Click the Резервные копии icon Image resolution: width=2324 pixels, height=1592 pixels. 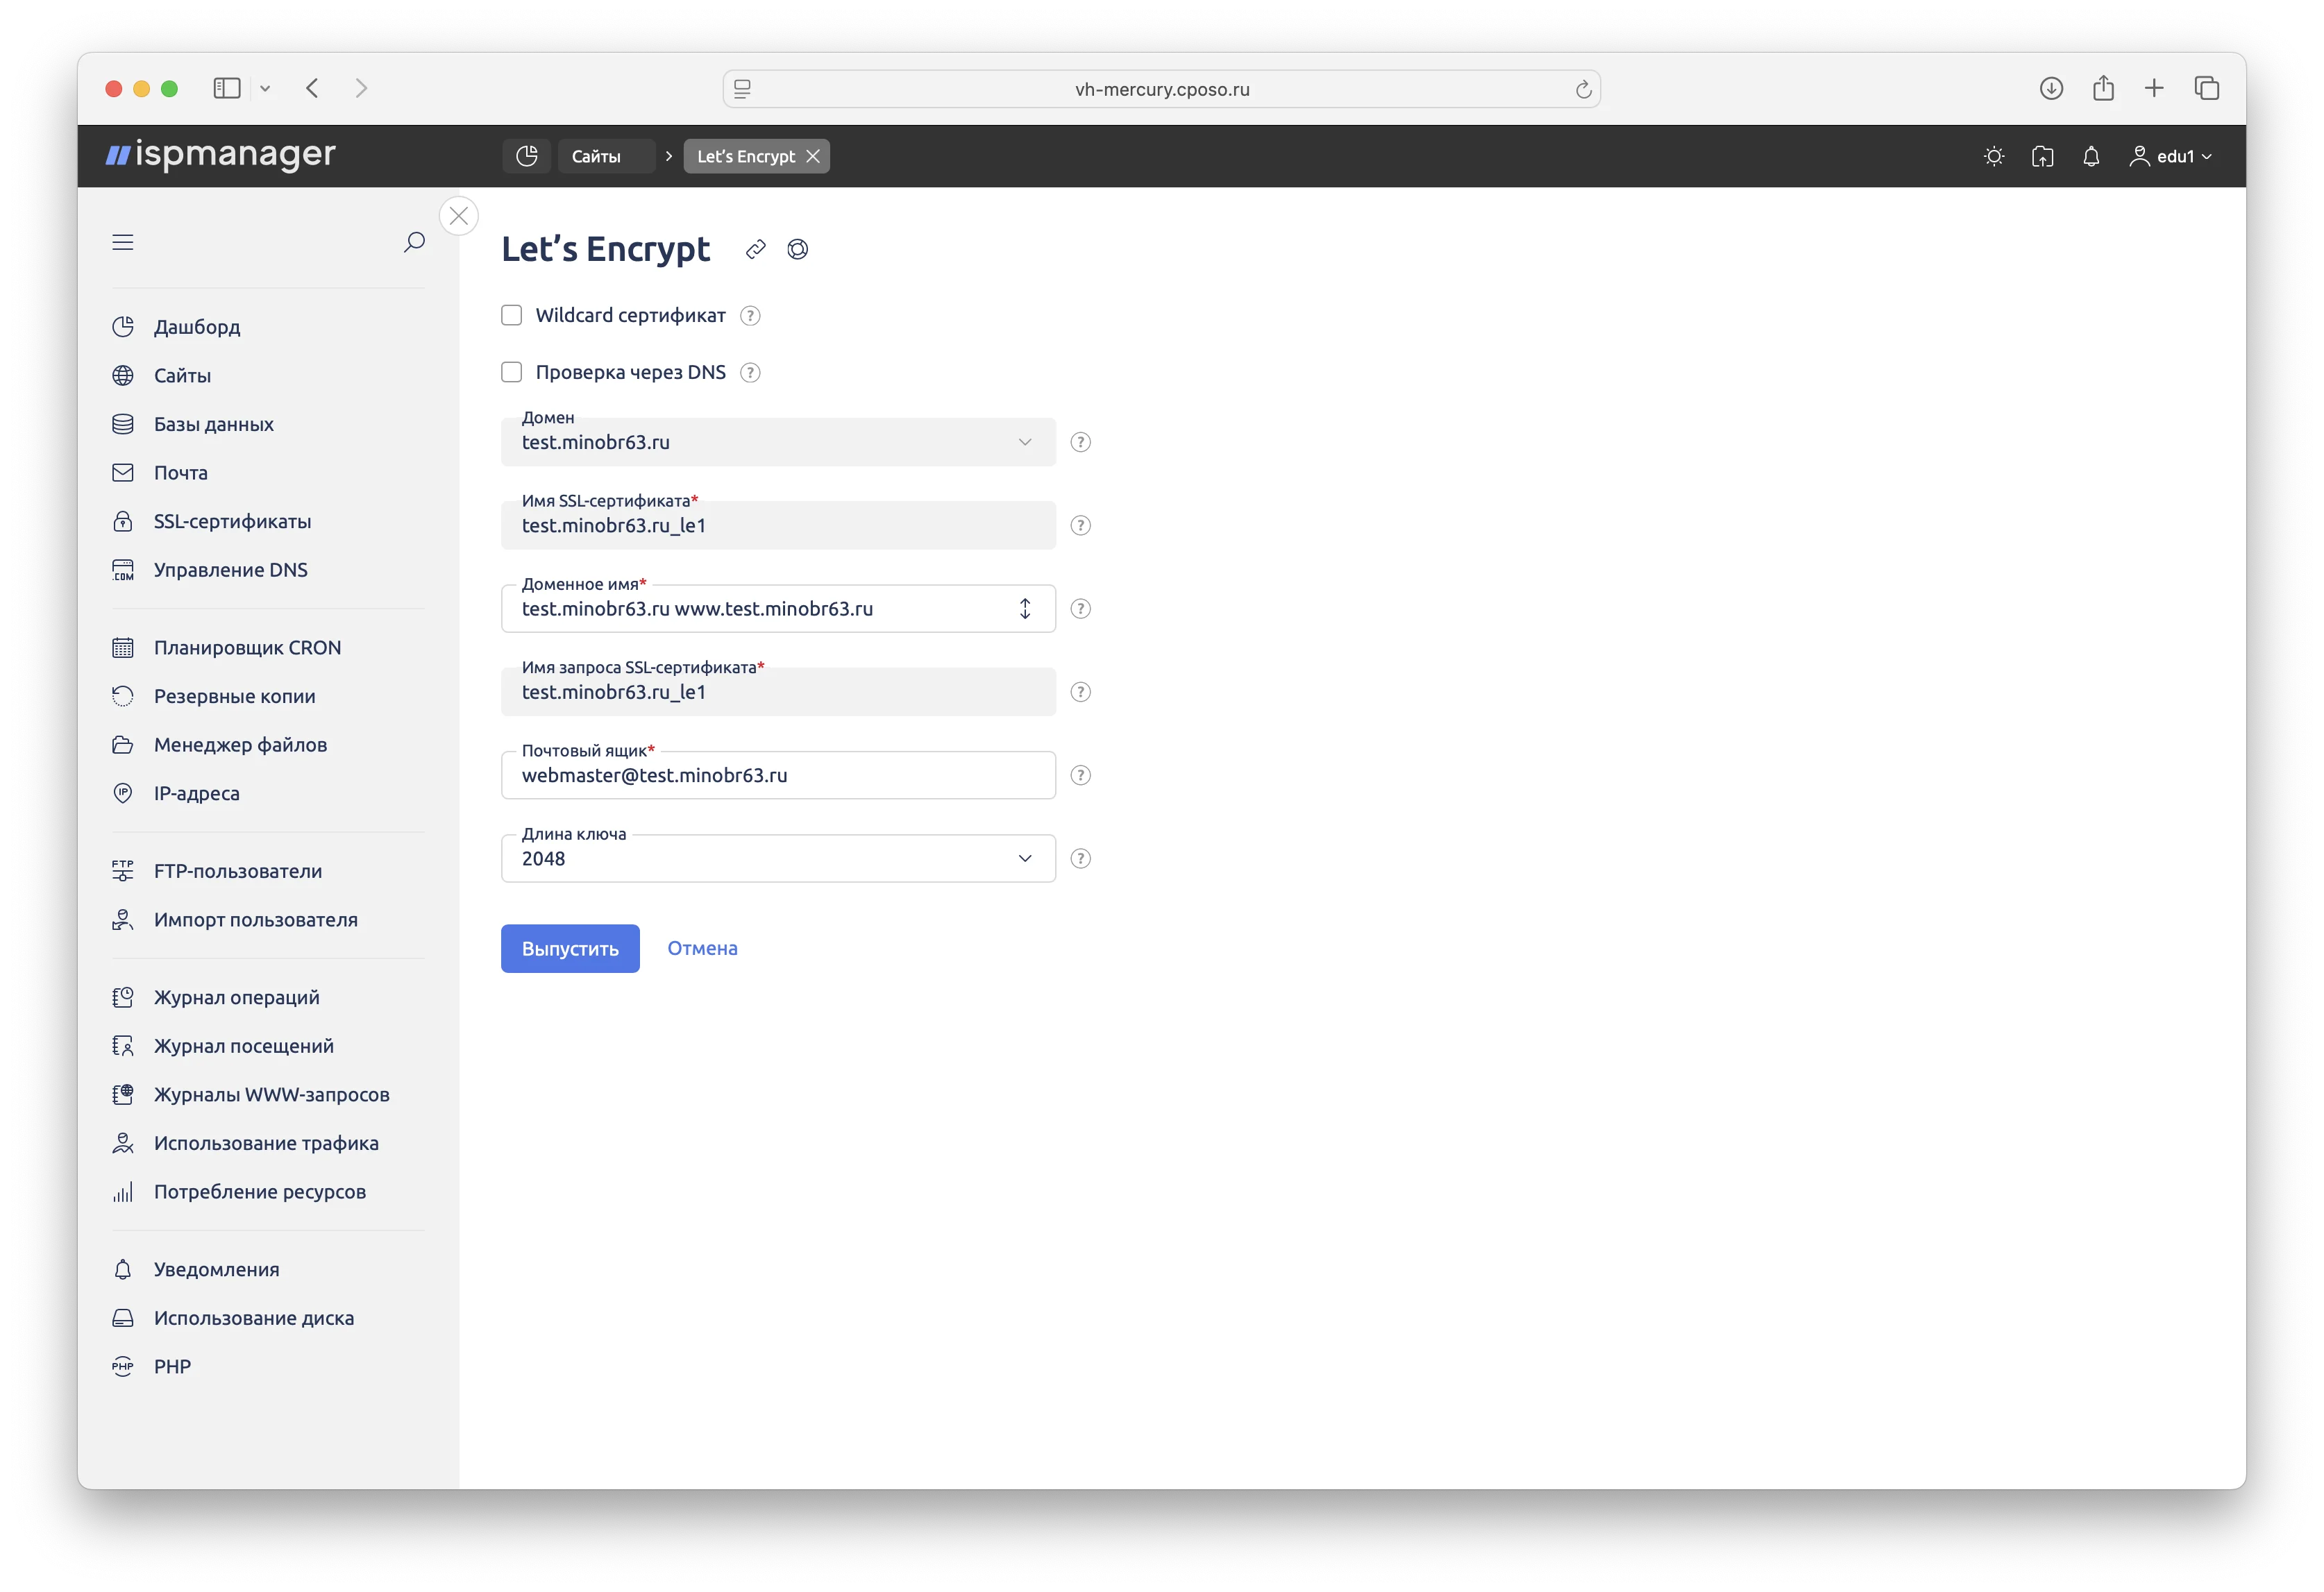click(123, 696)
